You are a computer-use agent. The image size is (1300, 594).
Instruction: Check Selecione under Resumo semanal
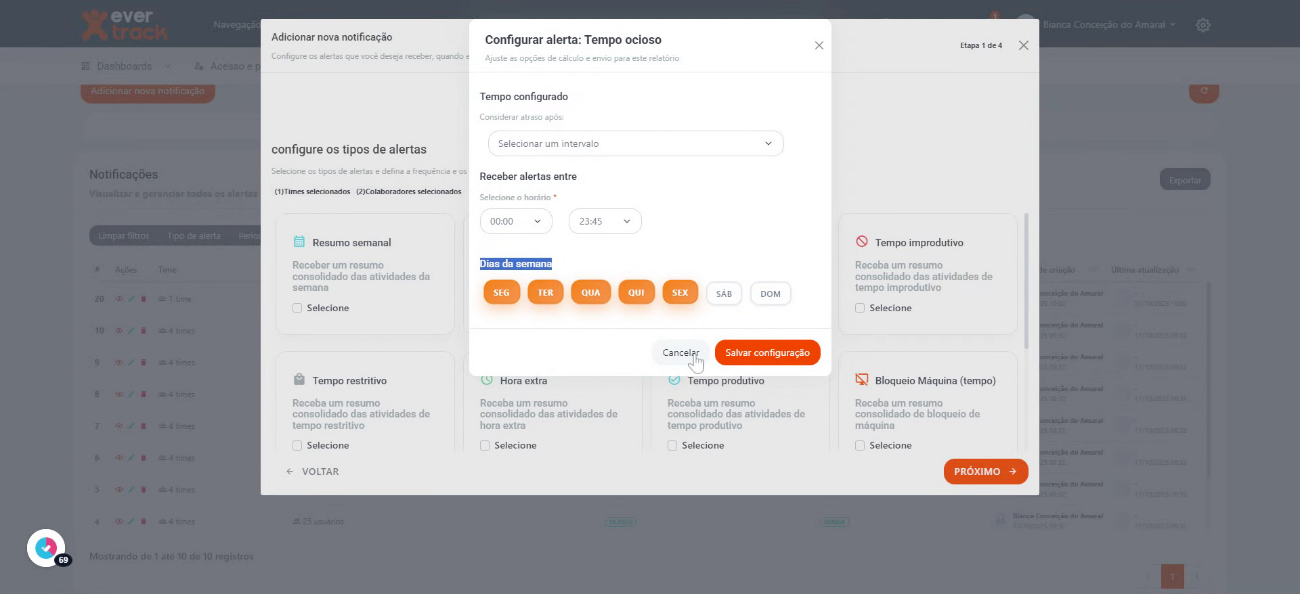[x=297, y=308]
